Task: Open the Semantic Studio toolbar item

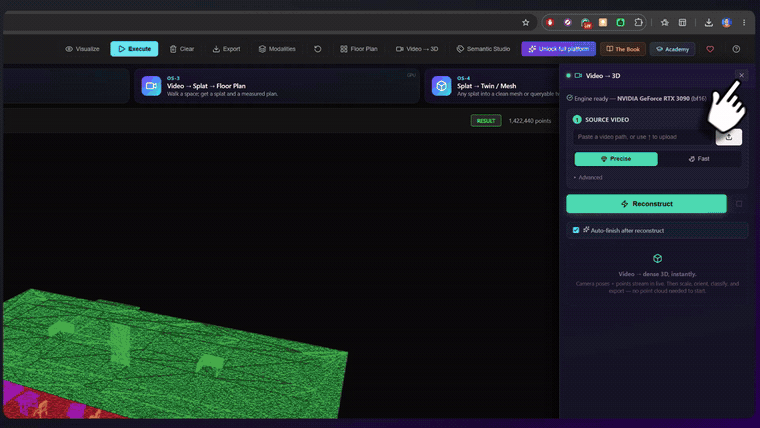Action: tap(483, 49)
